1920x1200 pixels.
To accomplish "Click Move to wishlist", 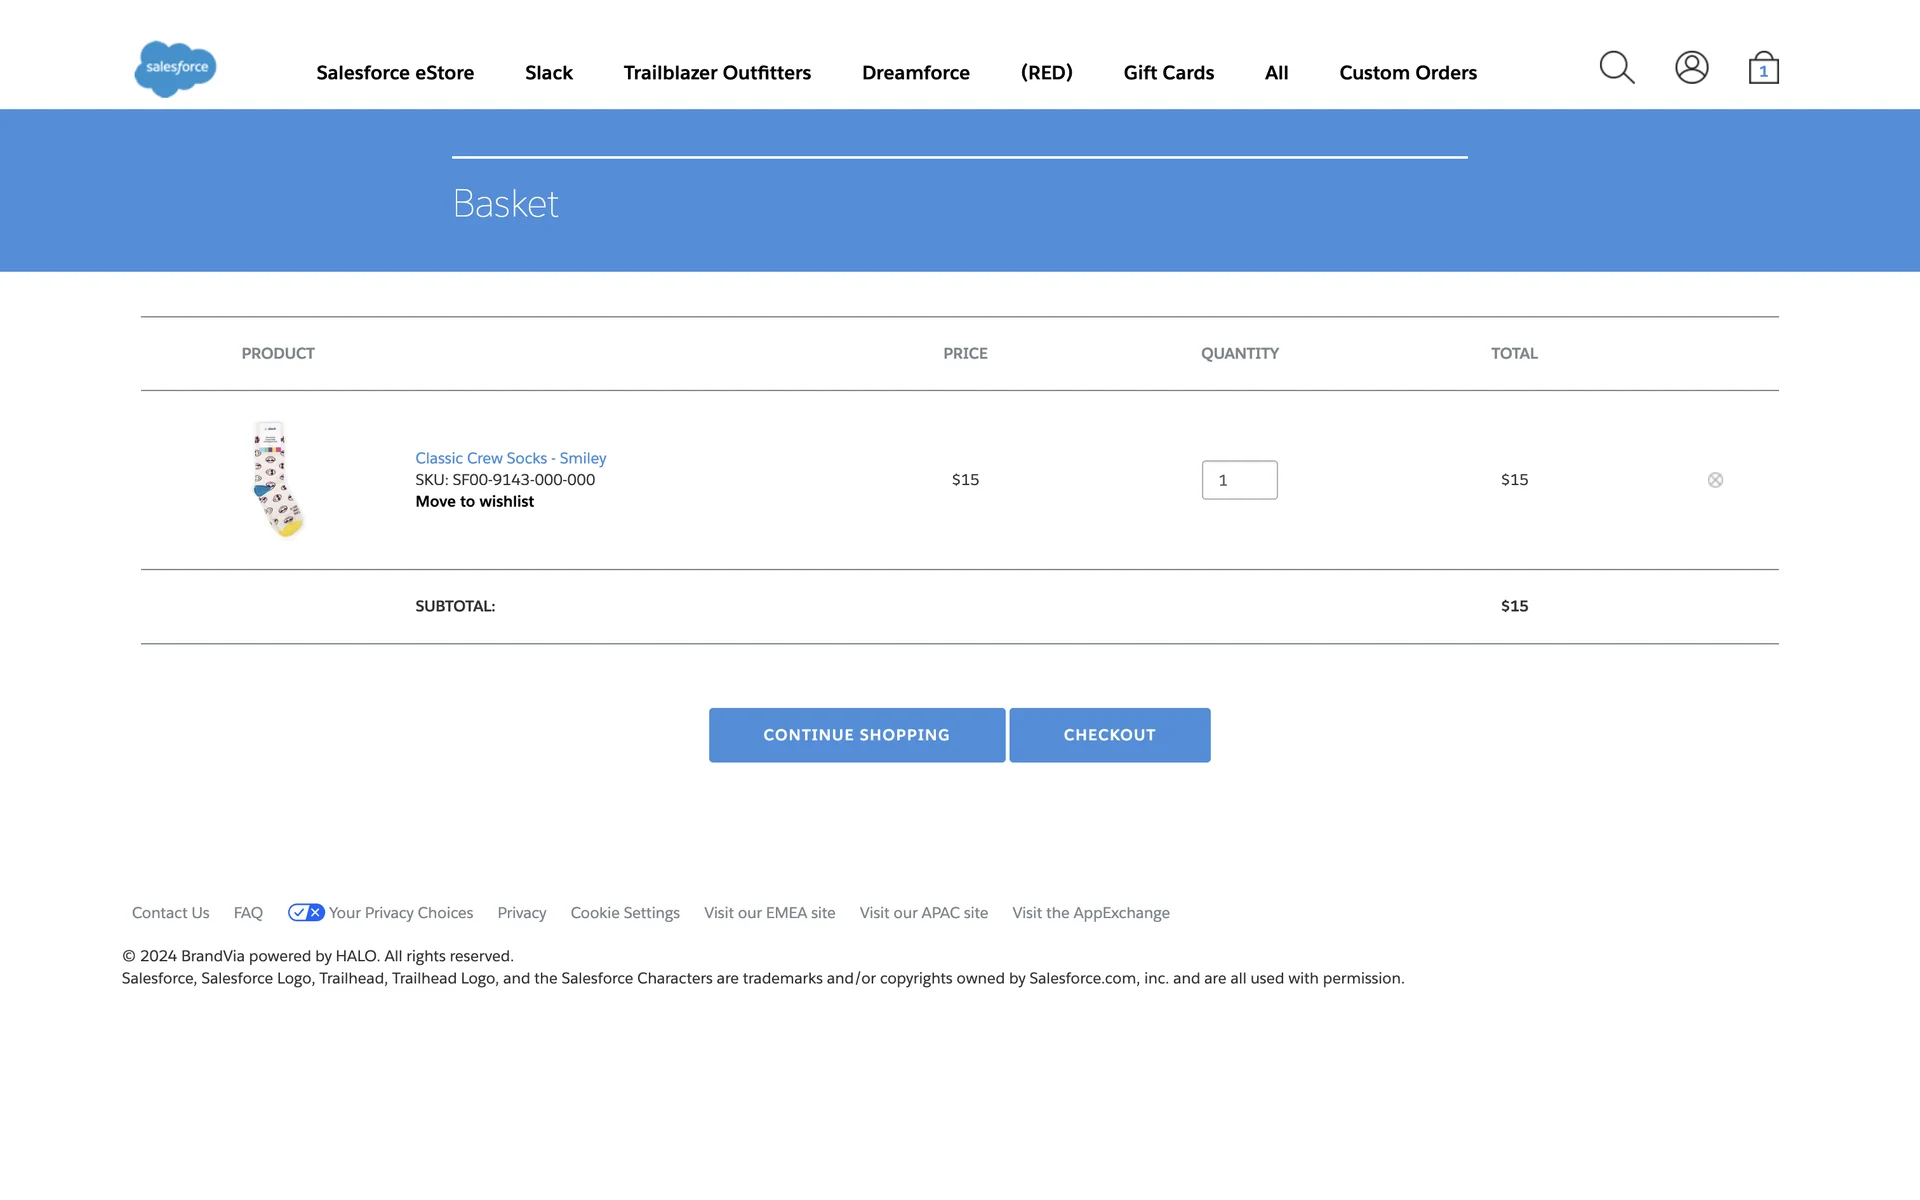I will [474, 502].
